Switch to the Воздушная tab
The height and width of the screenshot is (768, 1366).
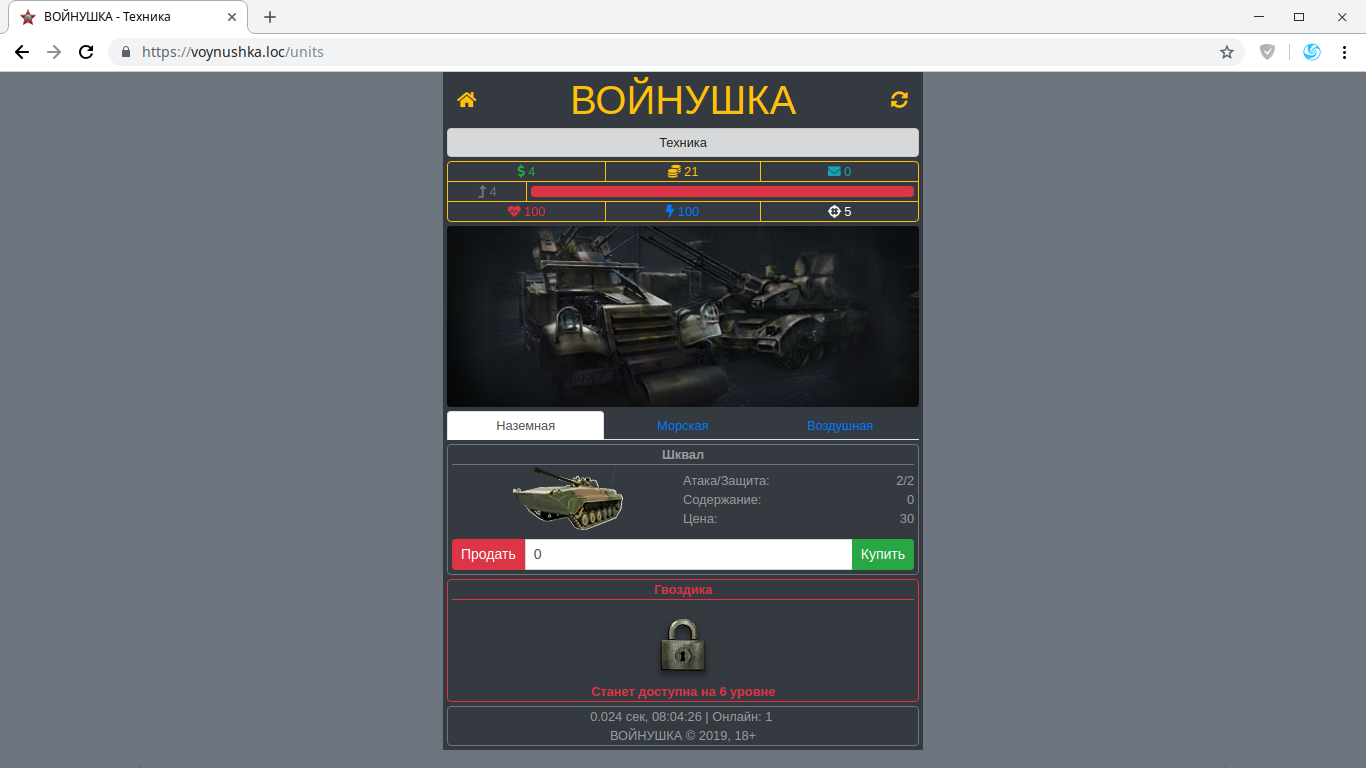(839, 426)
